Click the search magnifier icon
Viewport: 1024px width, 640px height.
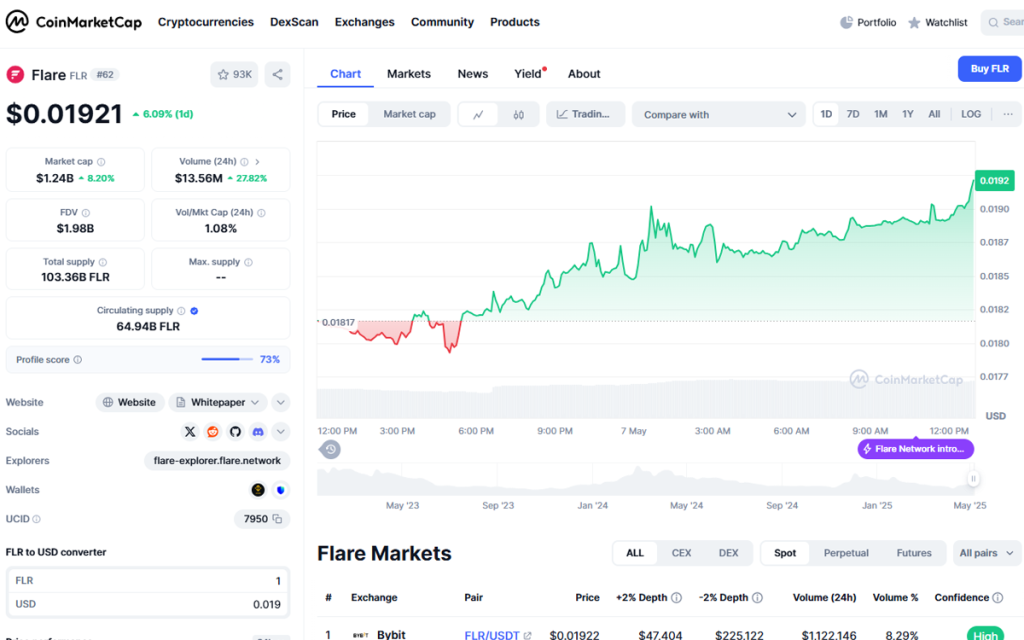pyautogui.click(x=993, y=22)
